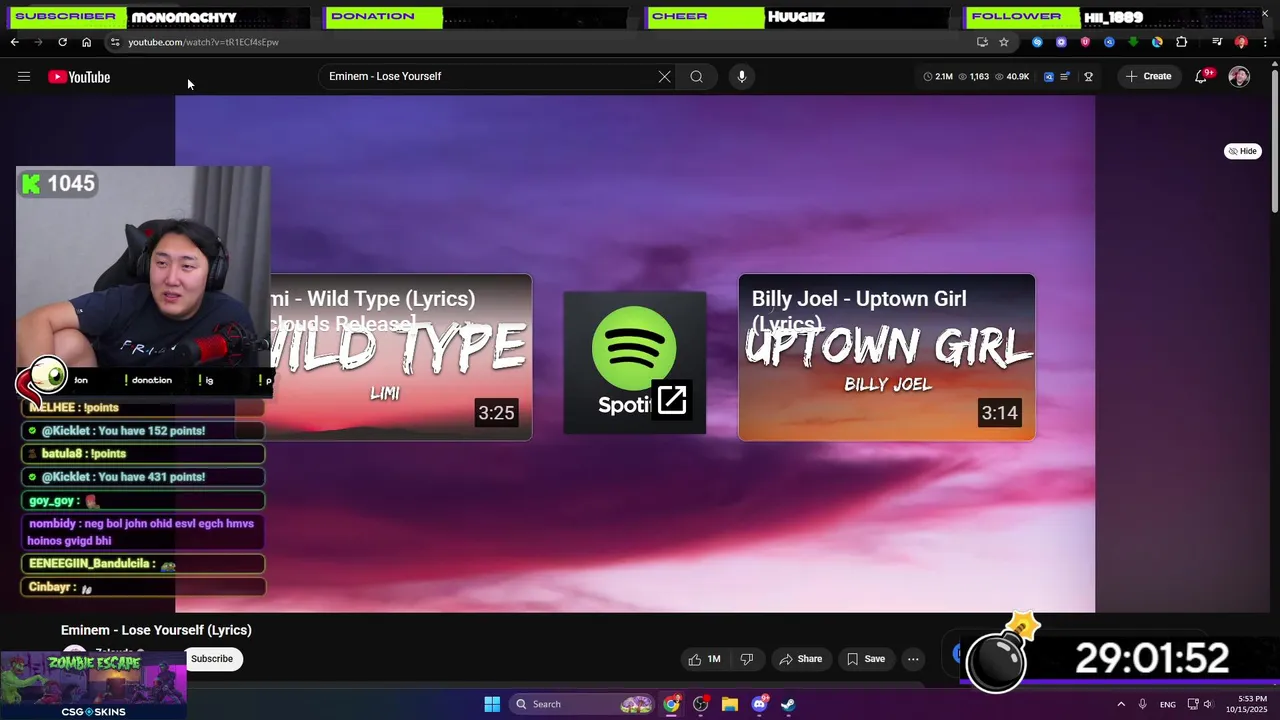Click the Create button

tap(1148, 76)
